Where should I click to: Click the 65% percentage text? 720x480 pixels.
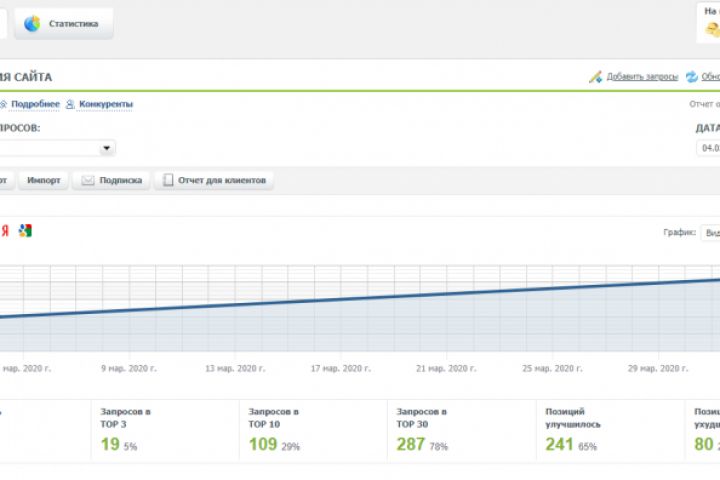point(587,446)
